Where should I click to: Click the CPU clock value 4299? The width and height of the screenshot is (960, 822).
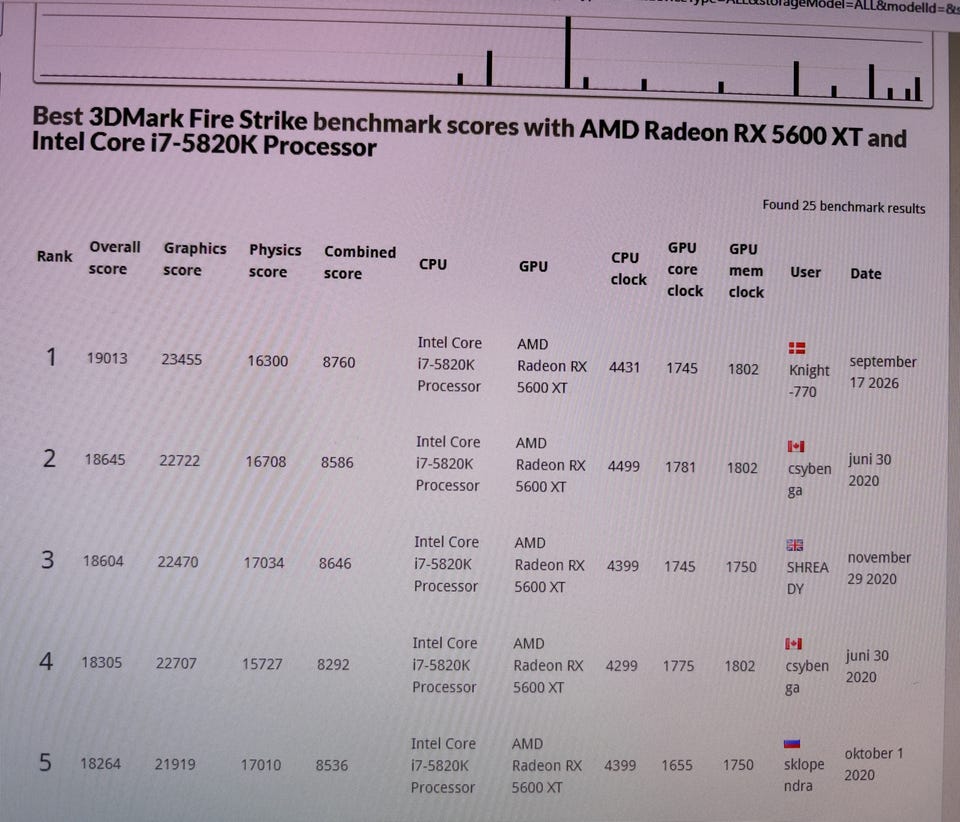click(621, 665)
